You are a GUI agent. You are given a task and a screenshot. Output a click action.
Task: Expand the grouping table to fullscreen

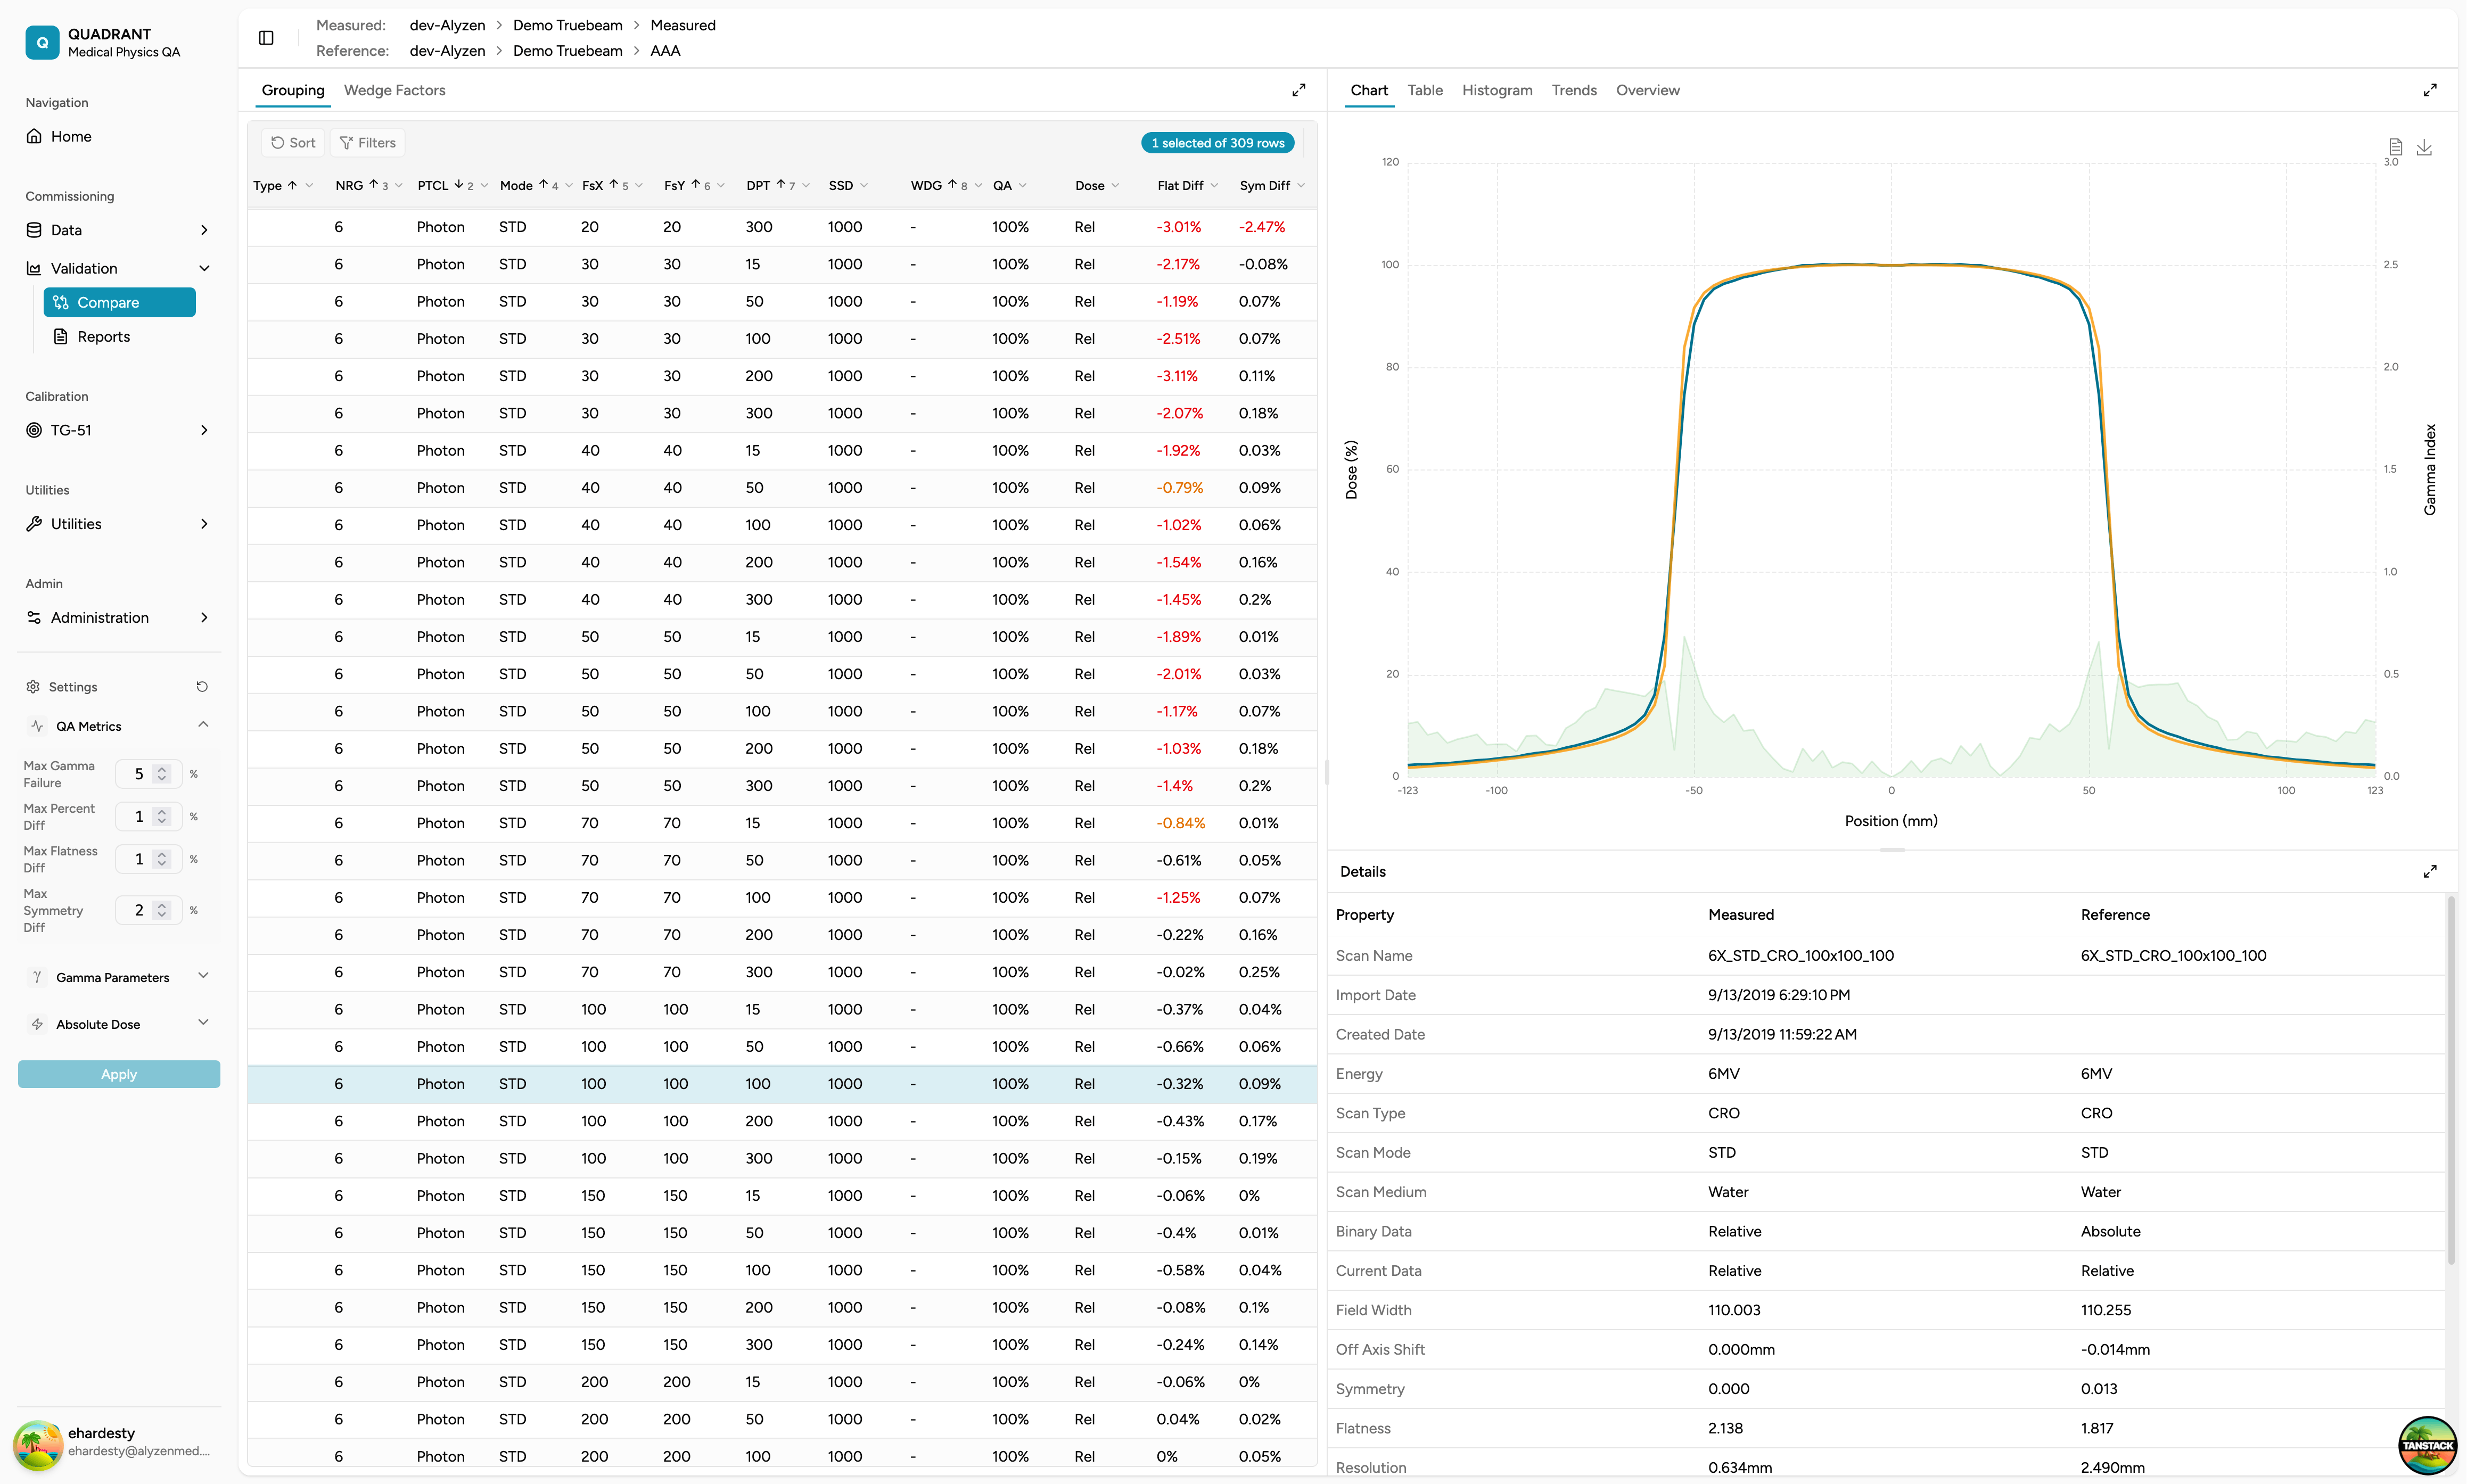pos(1298,90)
